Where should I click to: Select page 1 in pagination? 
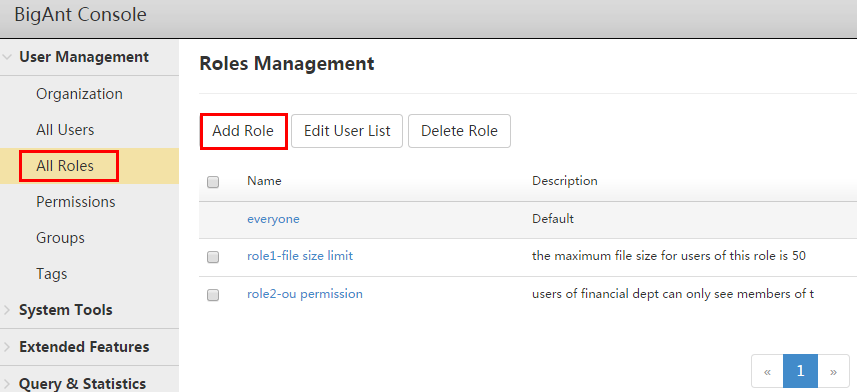800,371
